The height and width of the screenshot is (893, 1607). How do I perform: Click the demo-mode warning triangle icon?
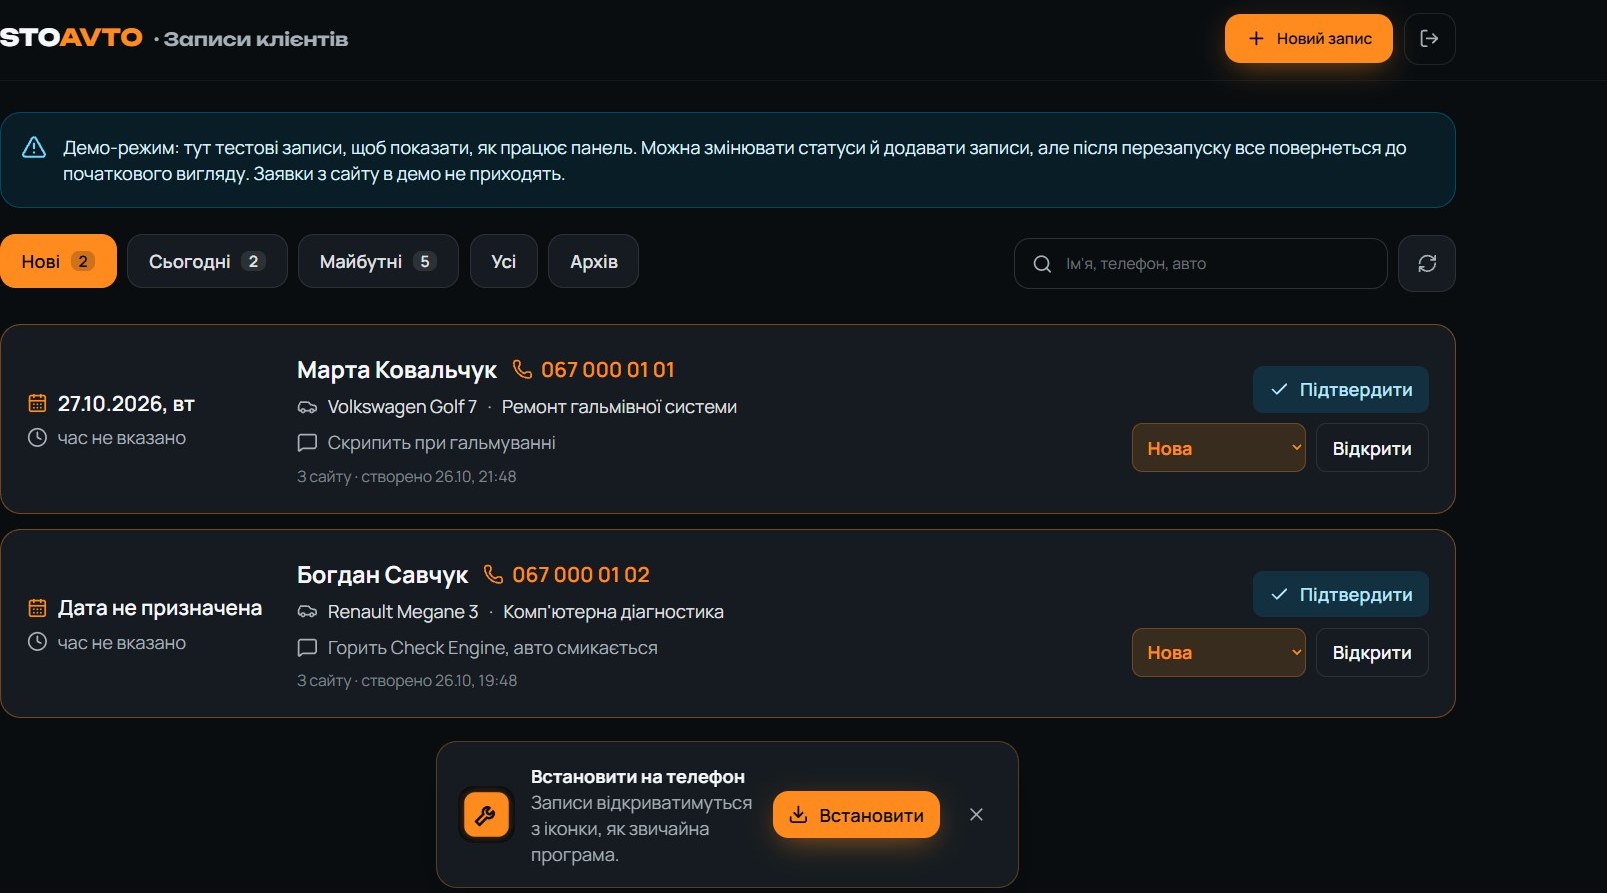(34, 148)
